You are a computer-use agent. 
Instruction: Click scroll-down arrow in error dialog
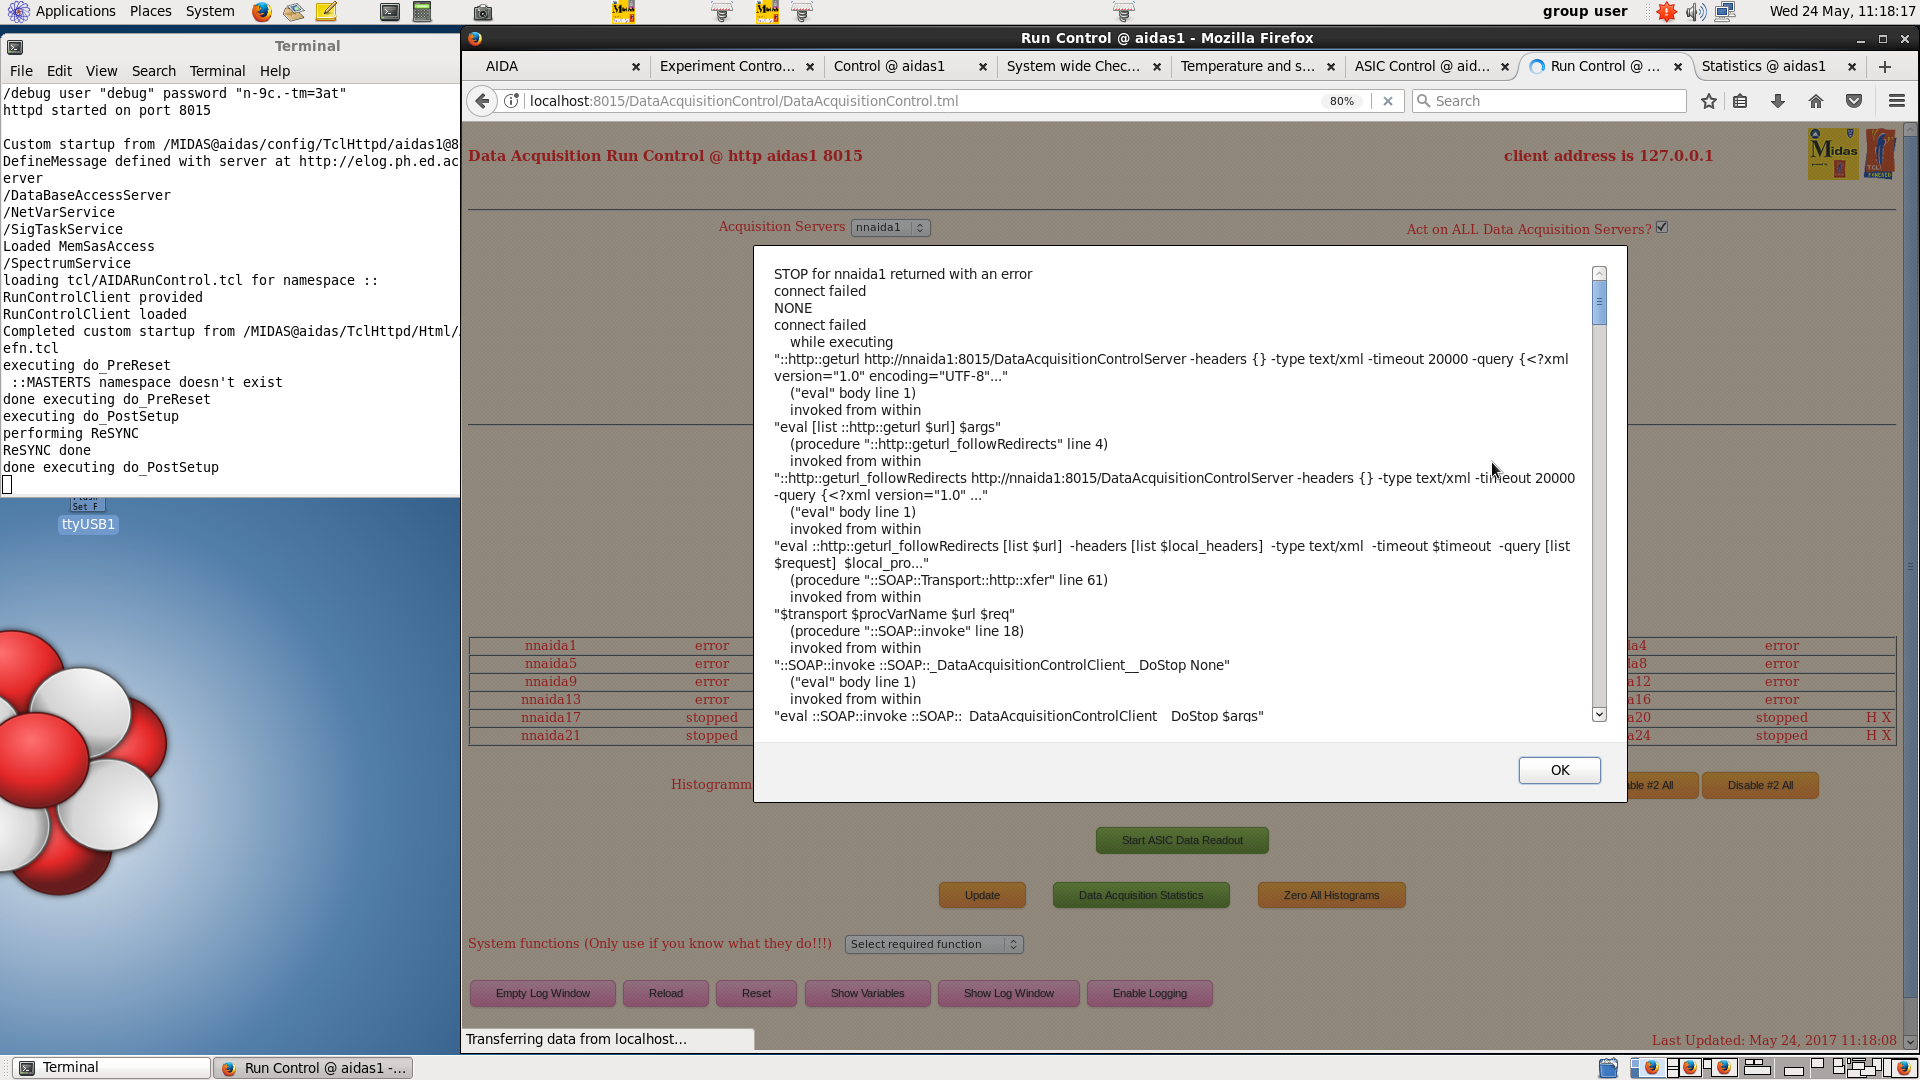pyautogui.click(x=1599, y=714)
